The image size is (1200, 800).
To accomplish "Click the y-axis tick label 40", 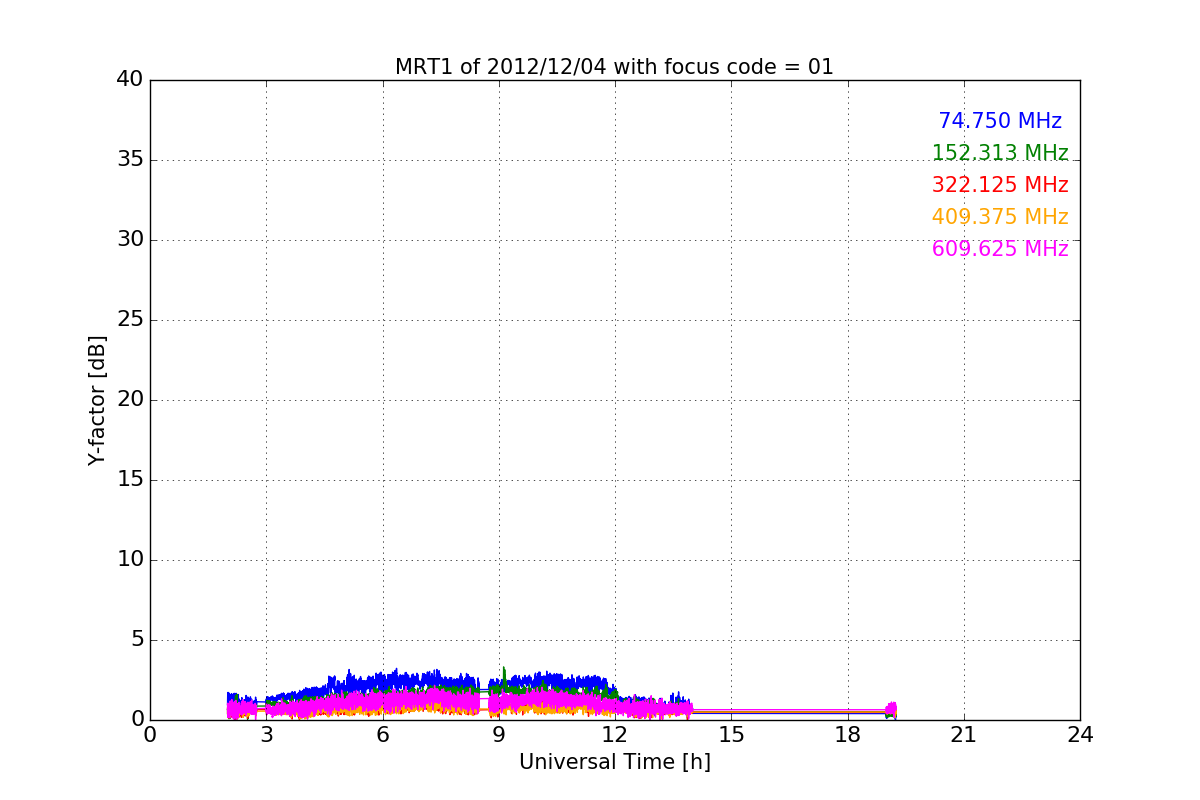I will coord(130,80).
